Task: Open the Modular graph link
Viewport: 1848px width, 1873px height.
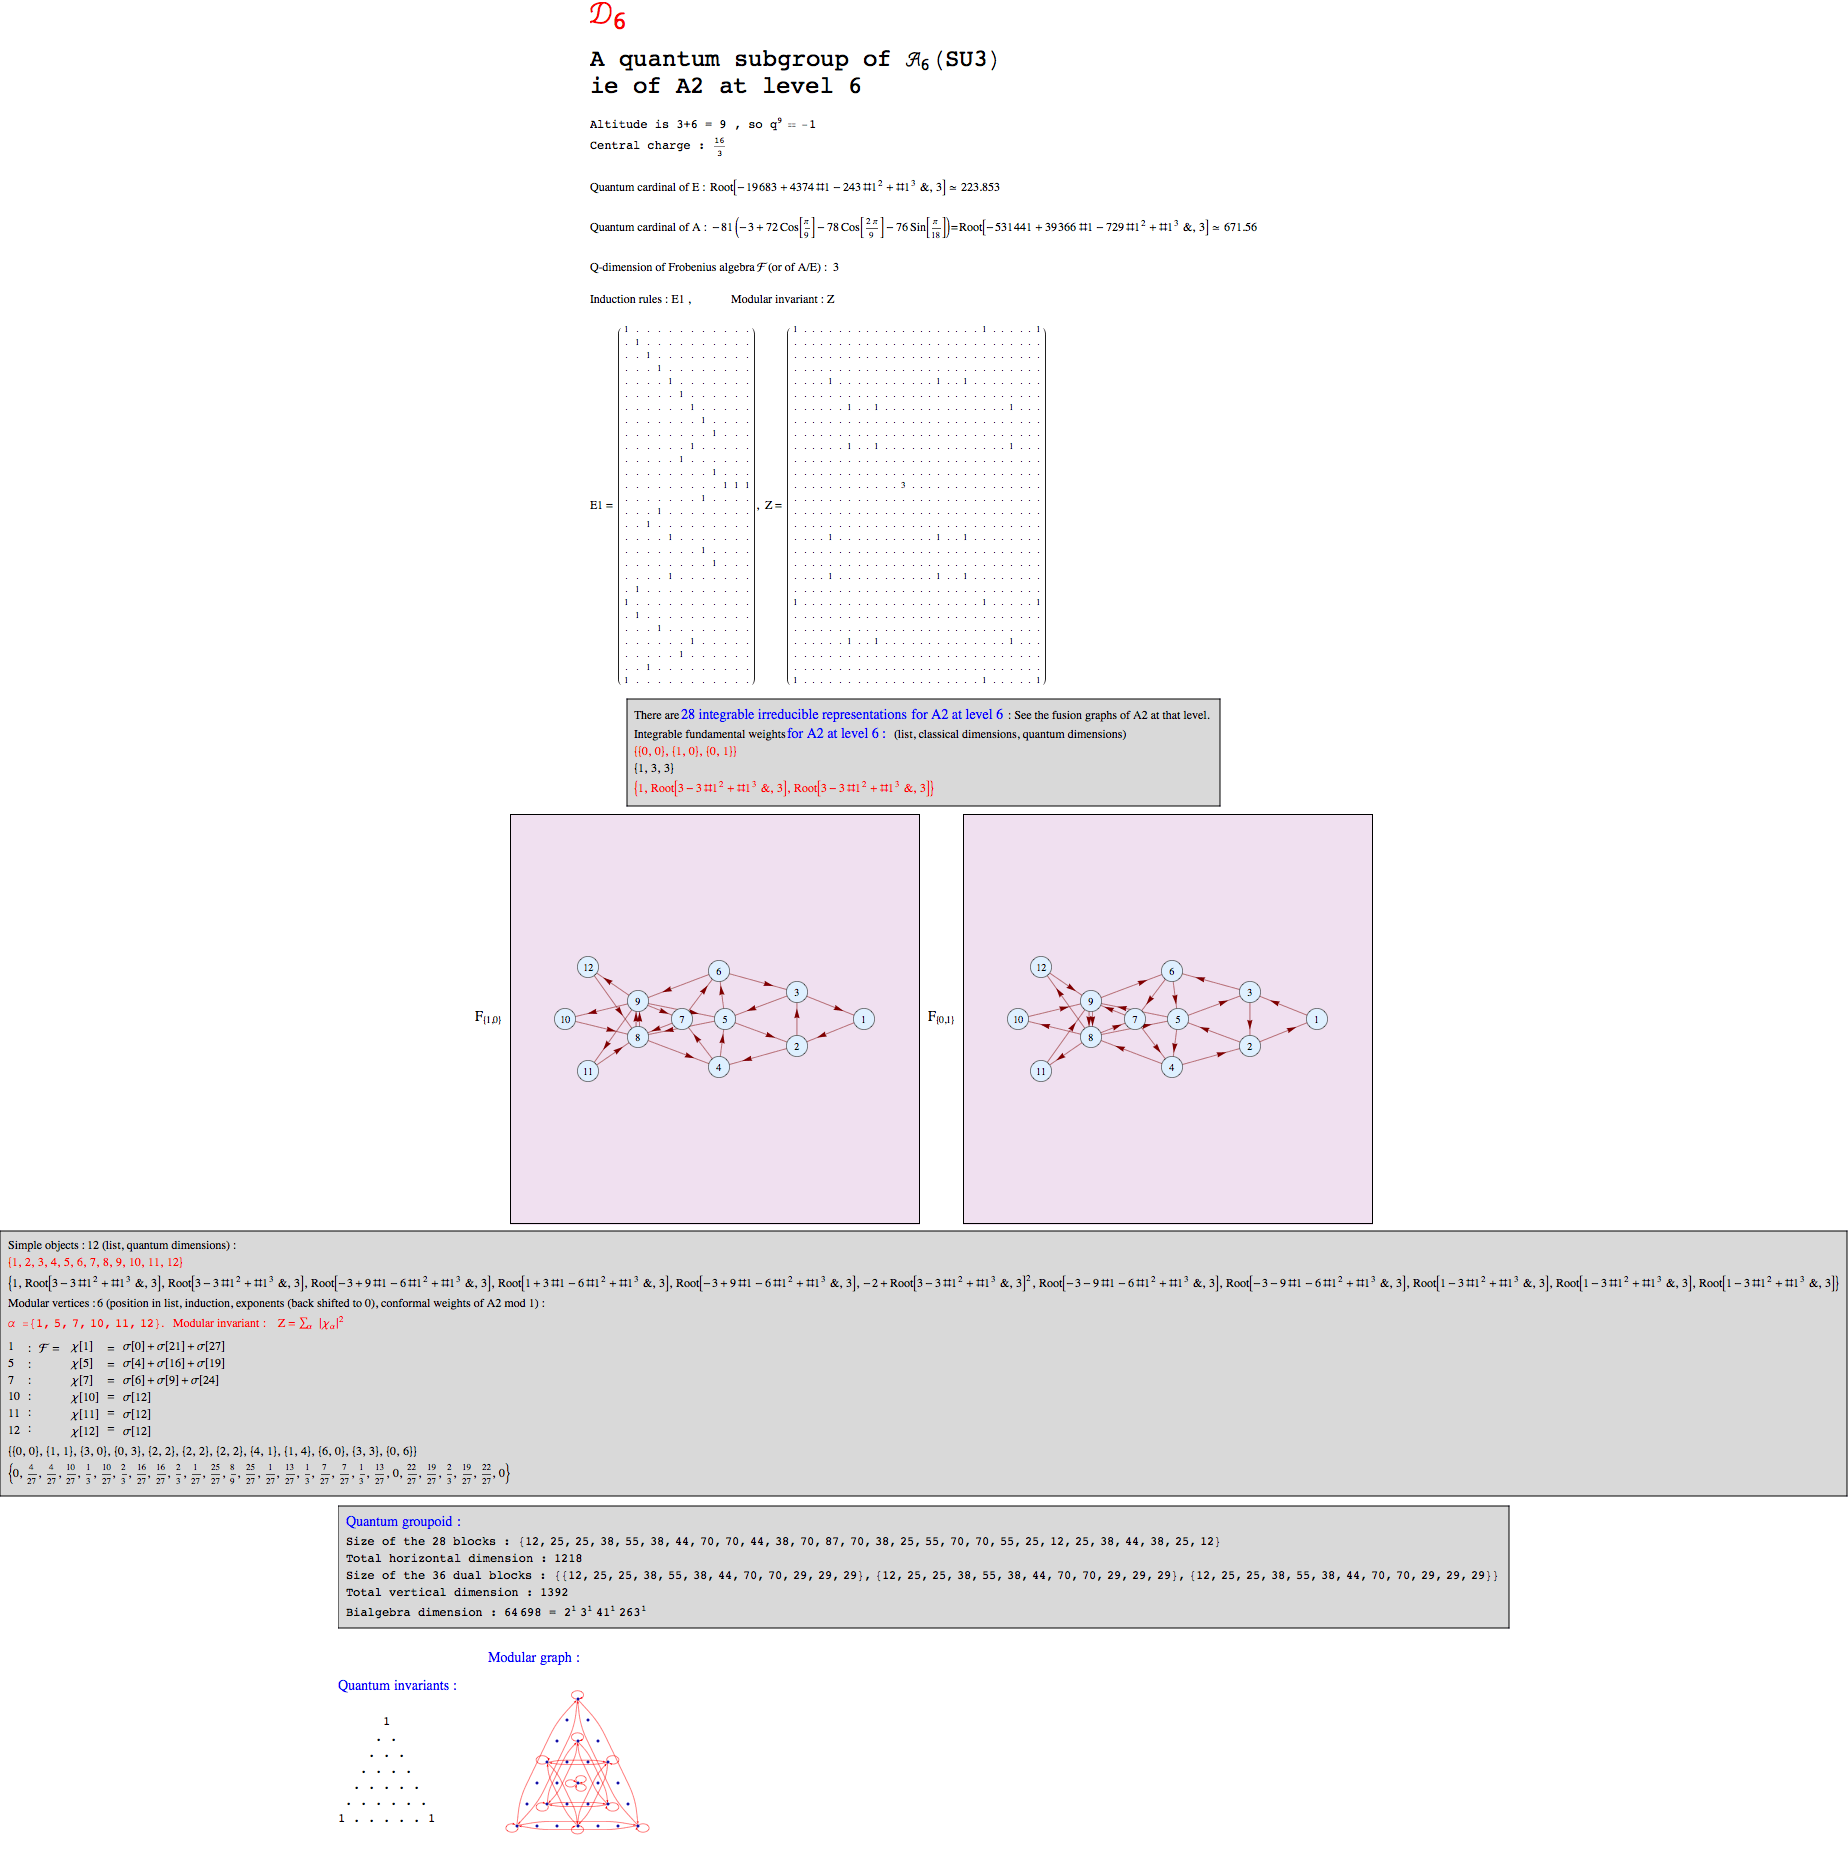Action: pyautogui.click(x=534, y=1658)
